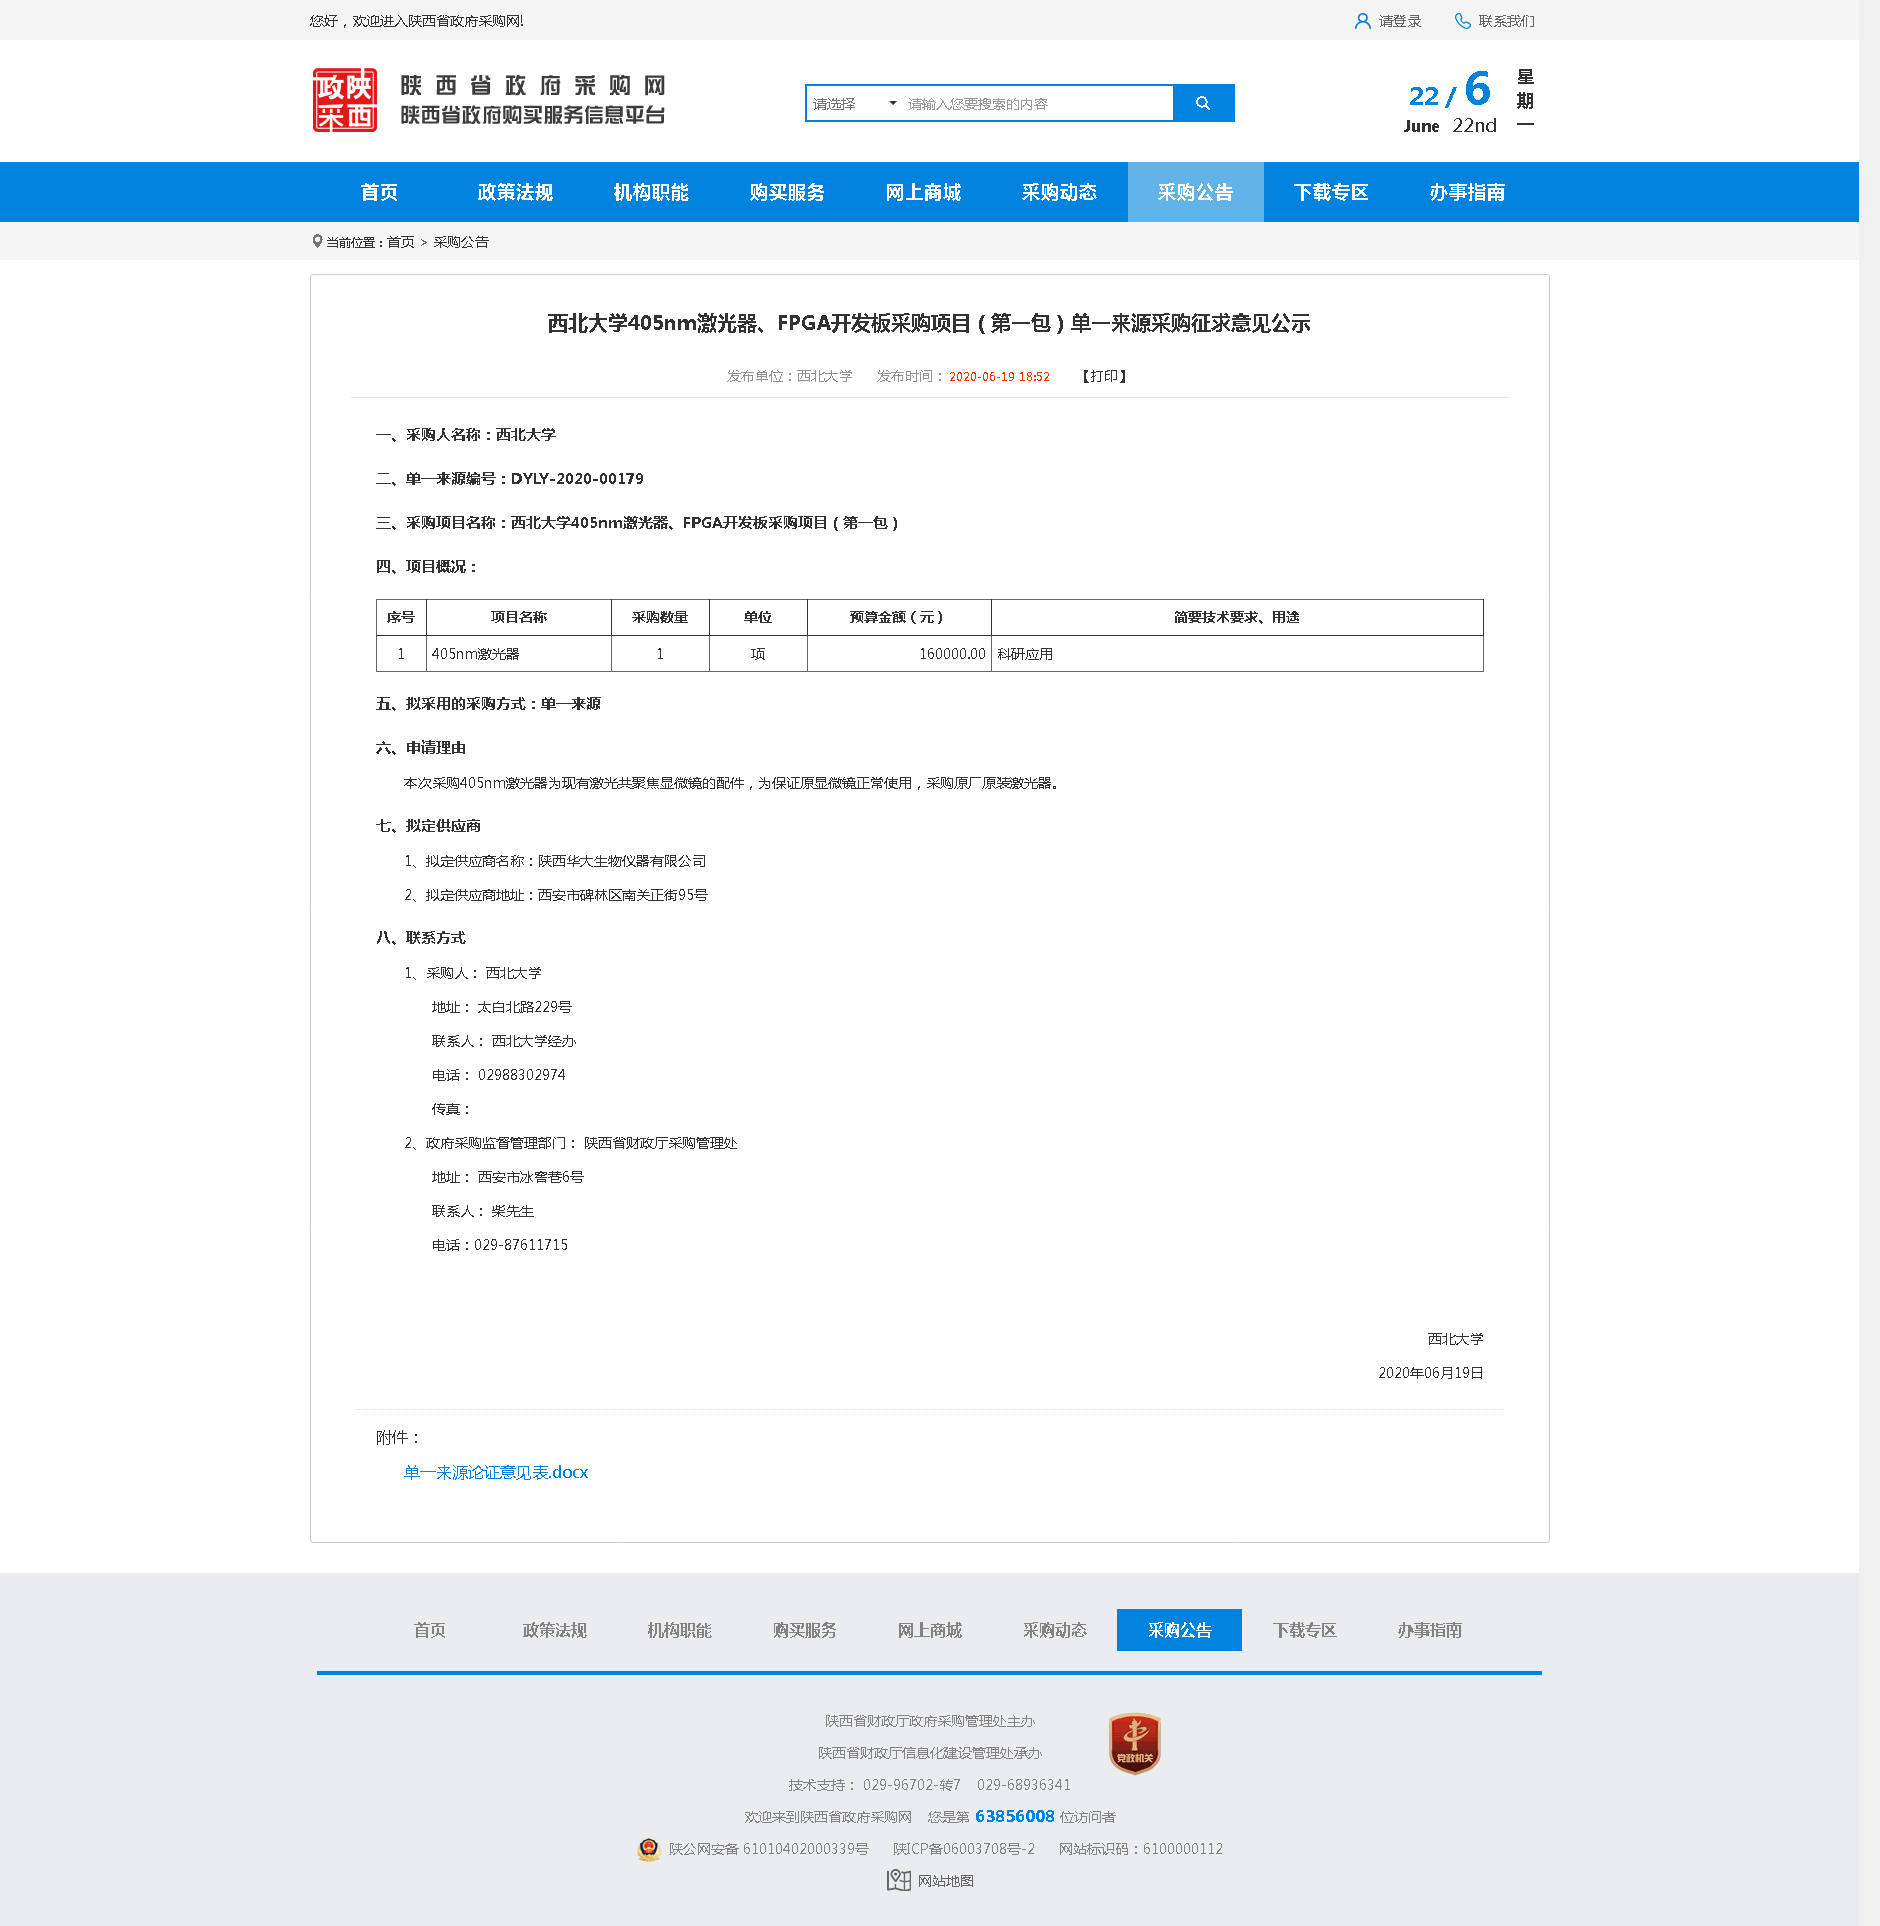1880x1926 pixels.
Task: Select 采购动态 in the footer navigation
Action: point(1054,1630)
